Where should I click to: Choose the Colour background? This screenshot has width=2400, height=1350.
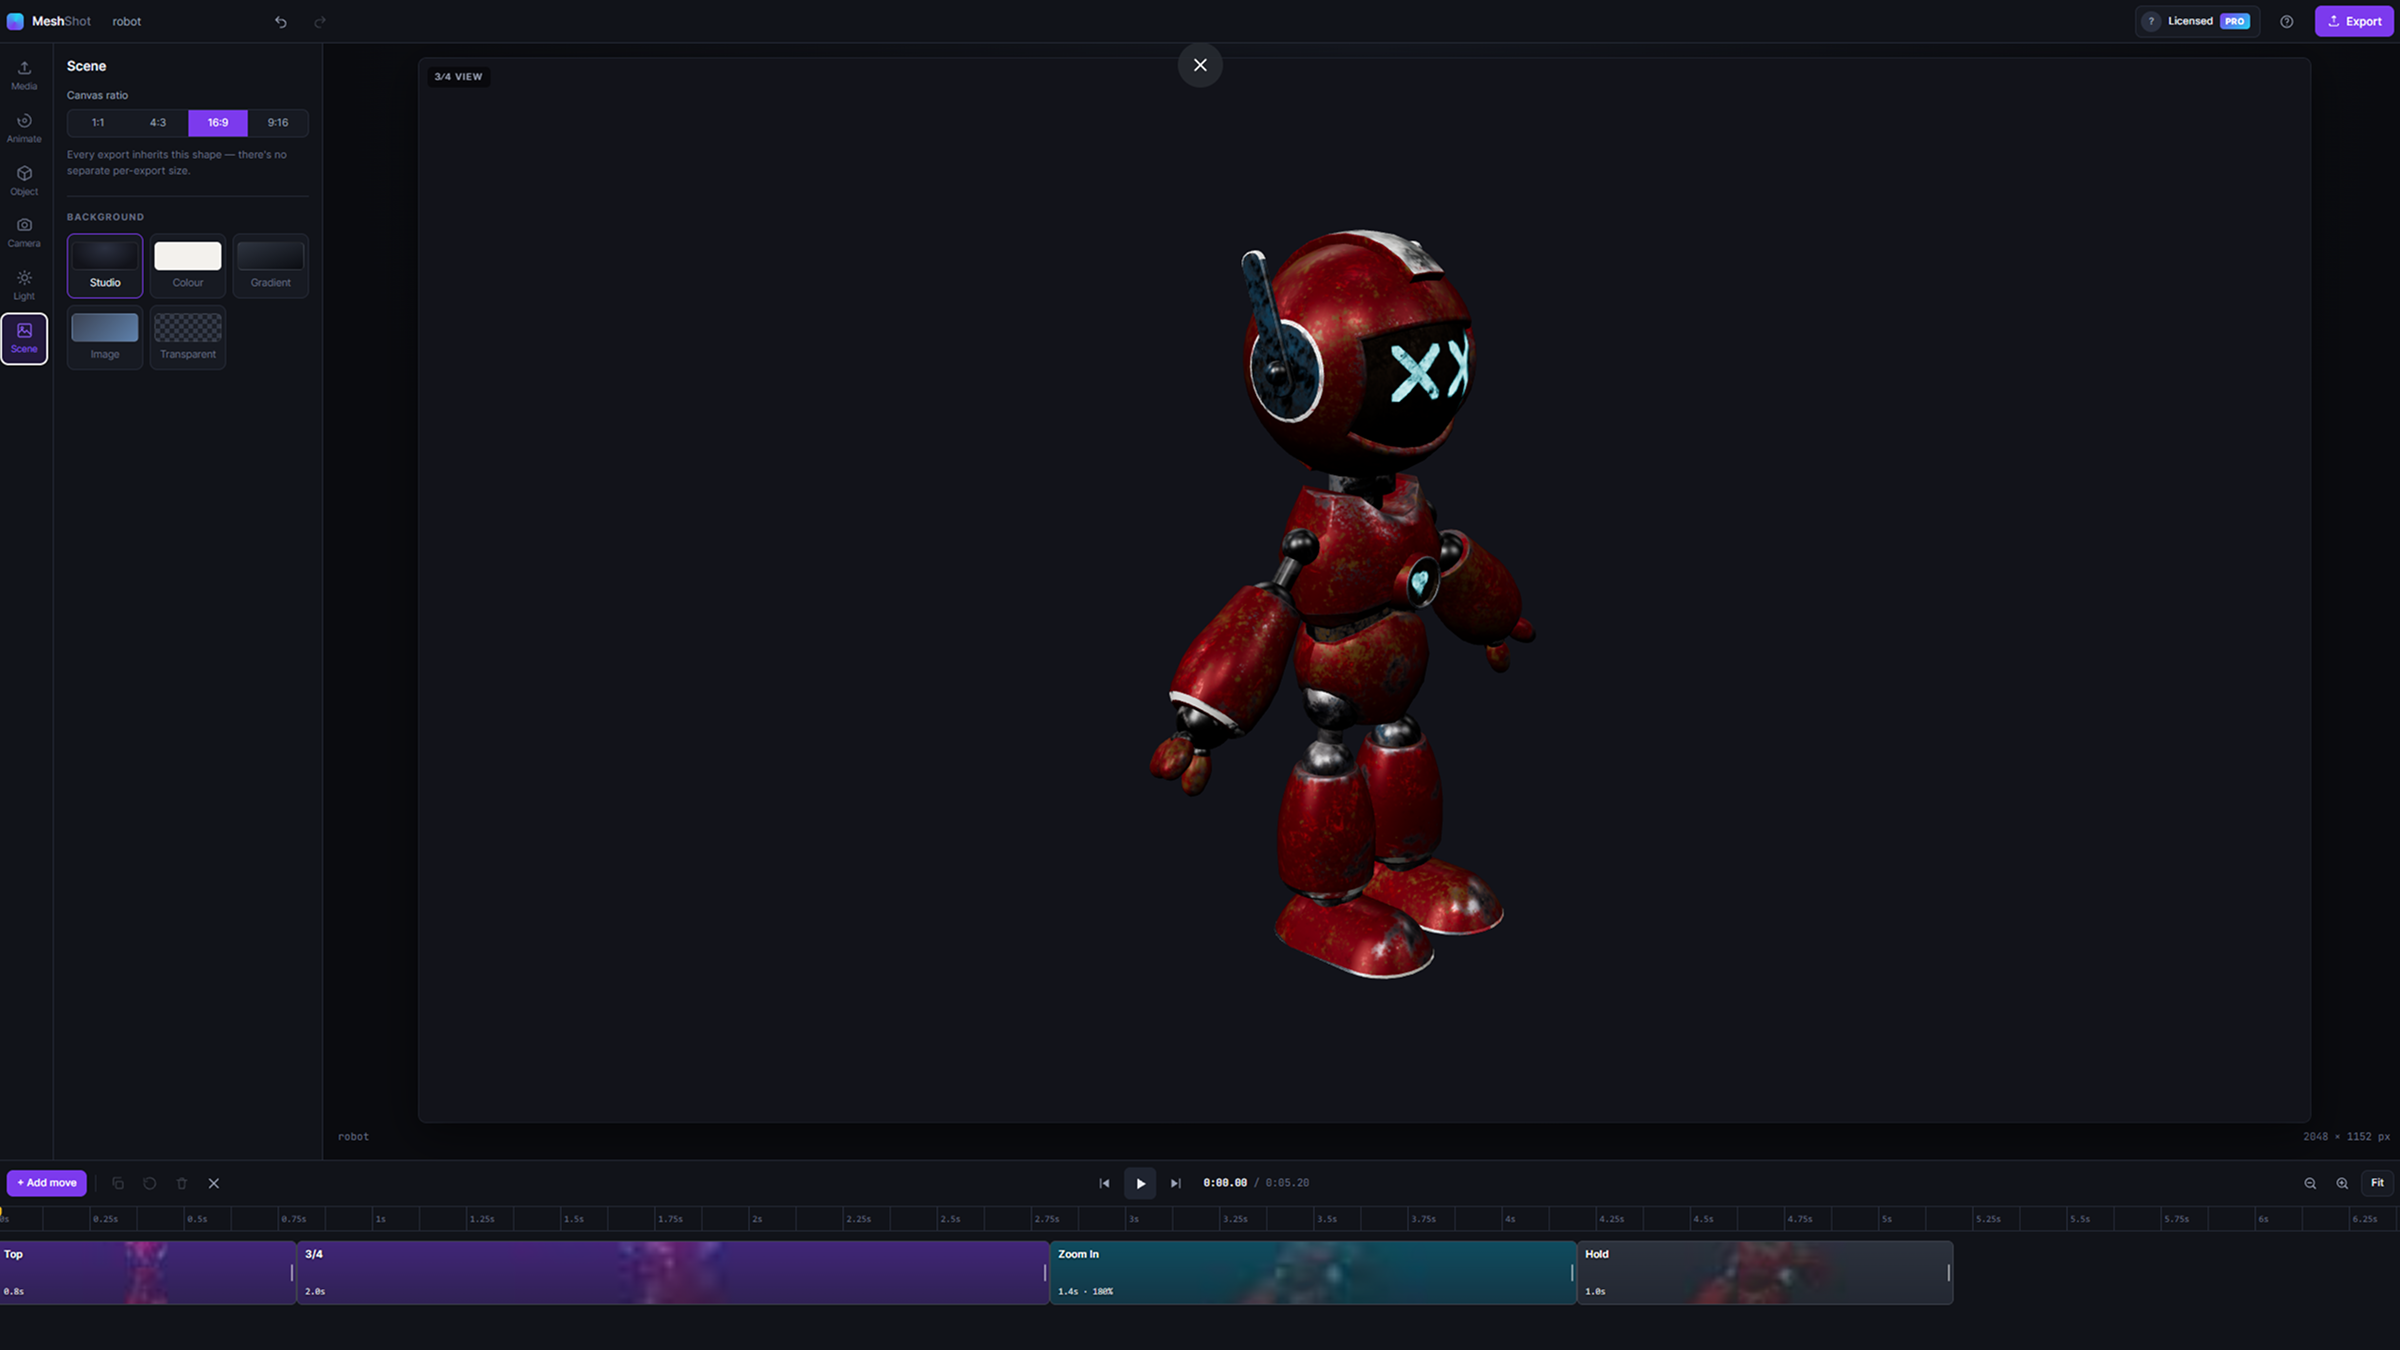tap(188, 266)
